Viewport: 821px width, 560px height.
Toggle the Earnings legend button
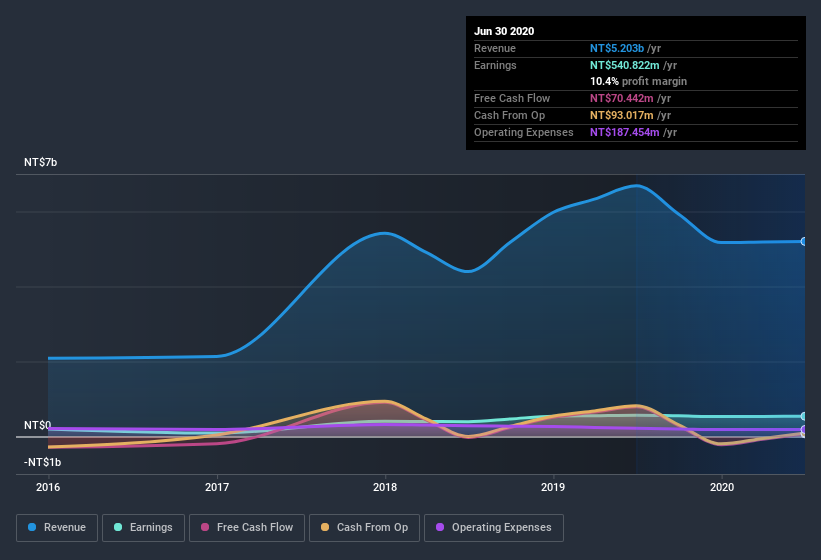(x=143, y=528)
